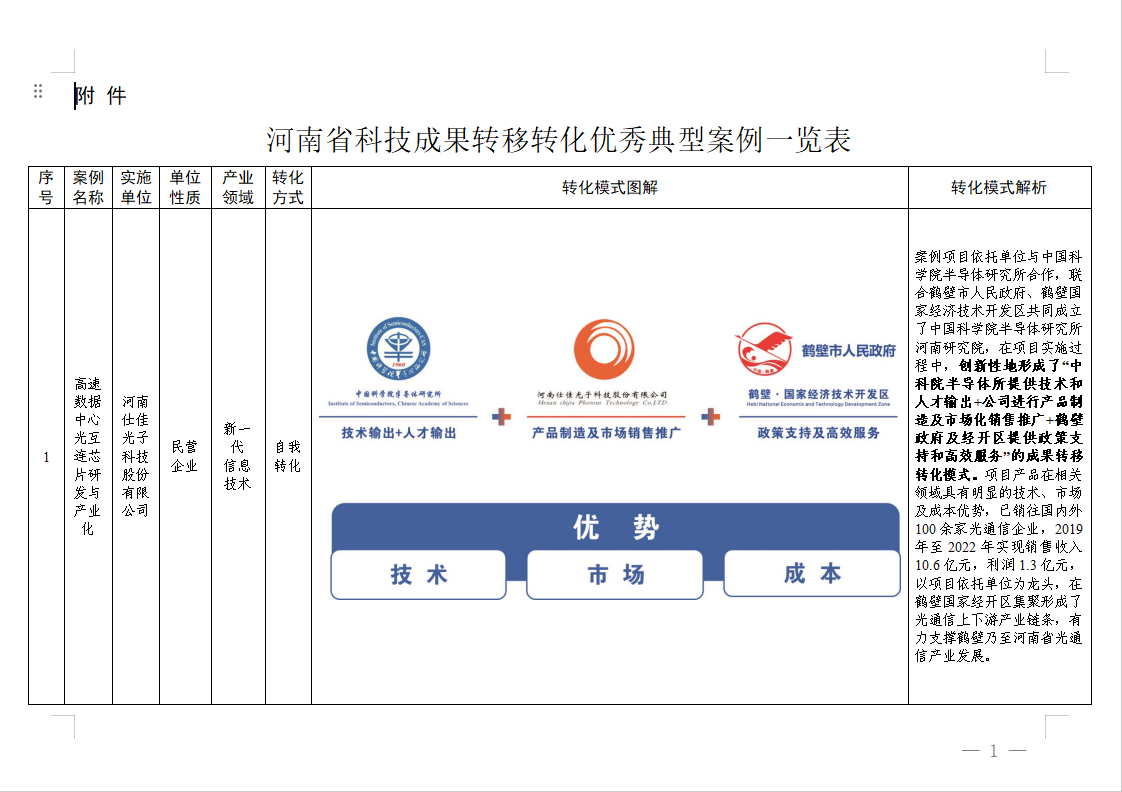Click the 转化模式图解 header cell
This screenshot has height=792, width=1122.
(610, 188)
